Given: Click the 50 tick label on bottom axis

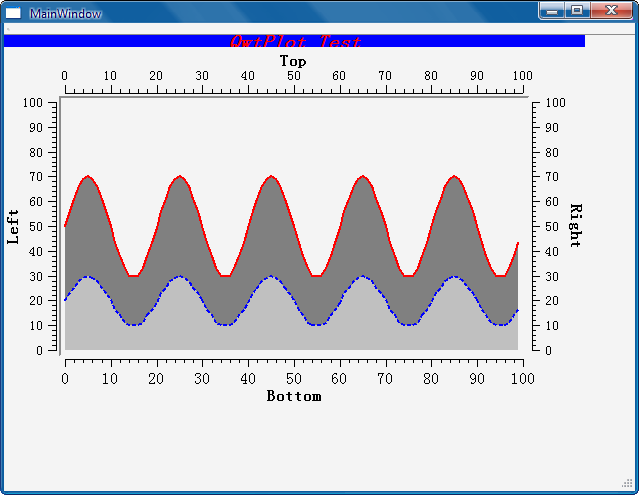Looking at the screenshot, I should point(293,379).
